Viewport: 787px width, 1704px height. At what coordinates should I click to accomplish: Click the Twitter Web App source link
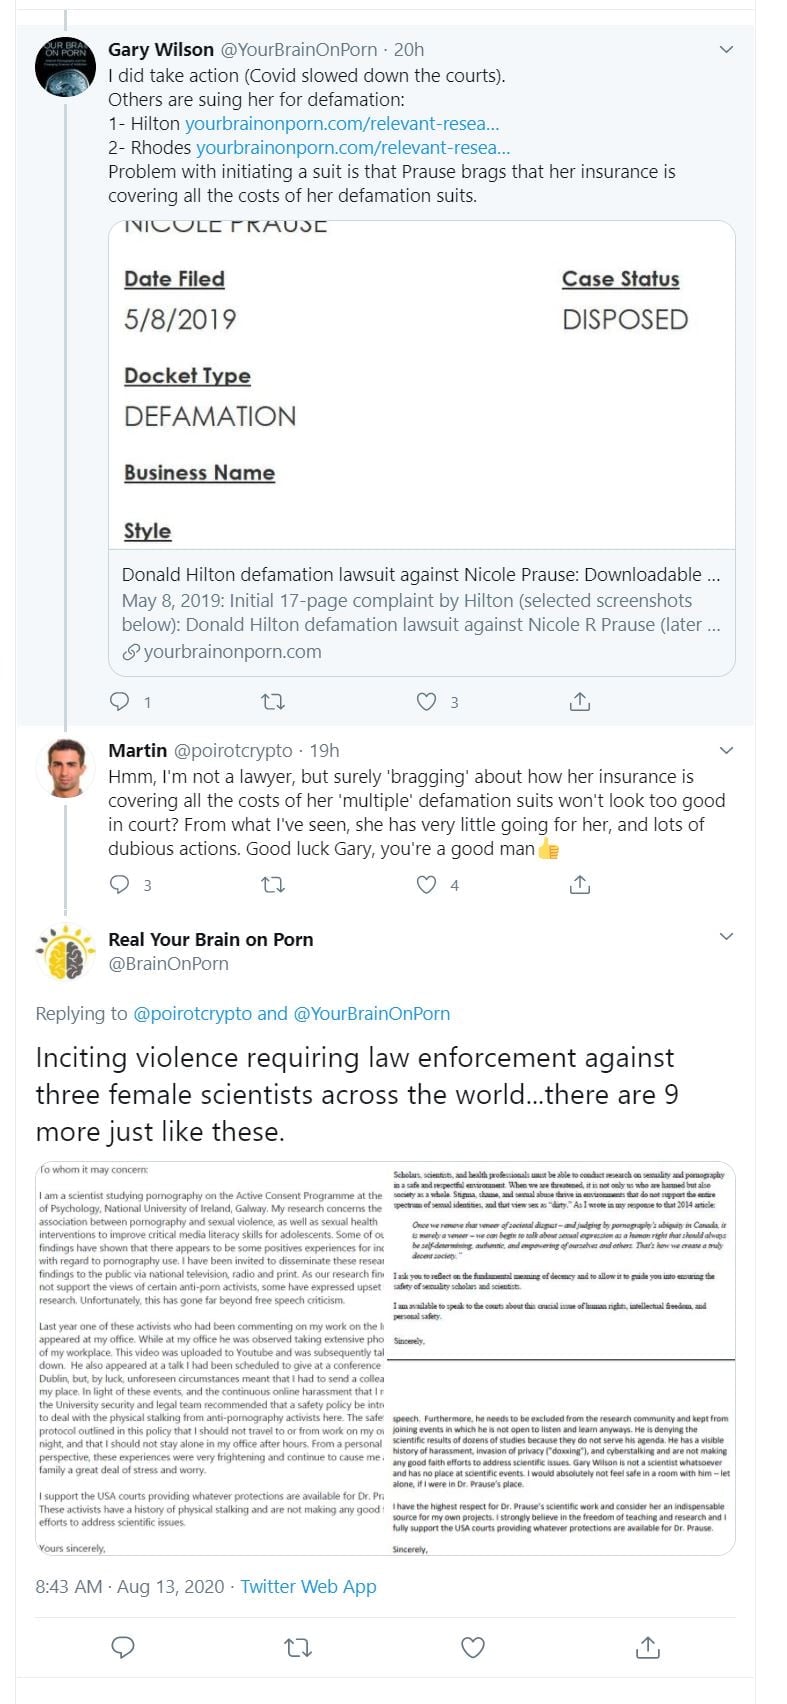pos(308,1586)
